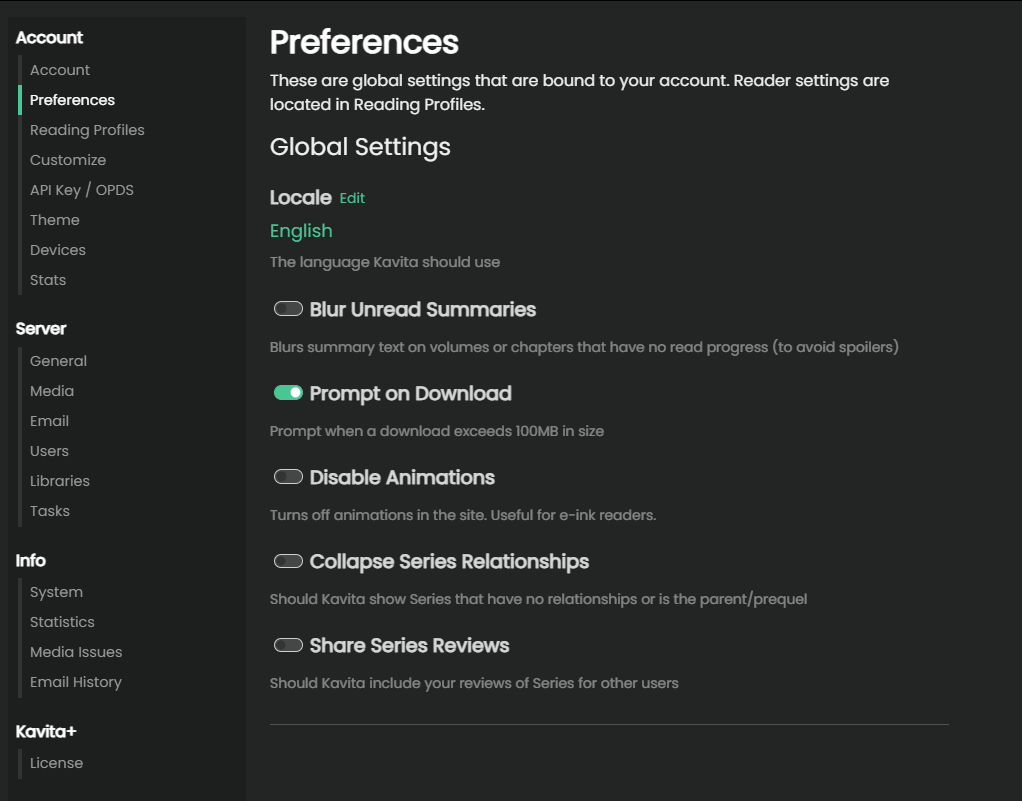
Task: Enable the Disable Animations switch
Action: click(288, 477)
